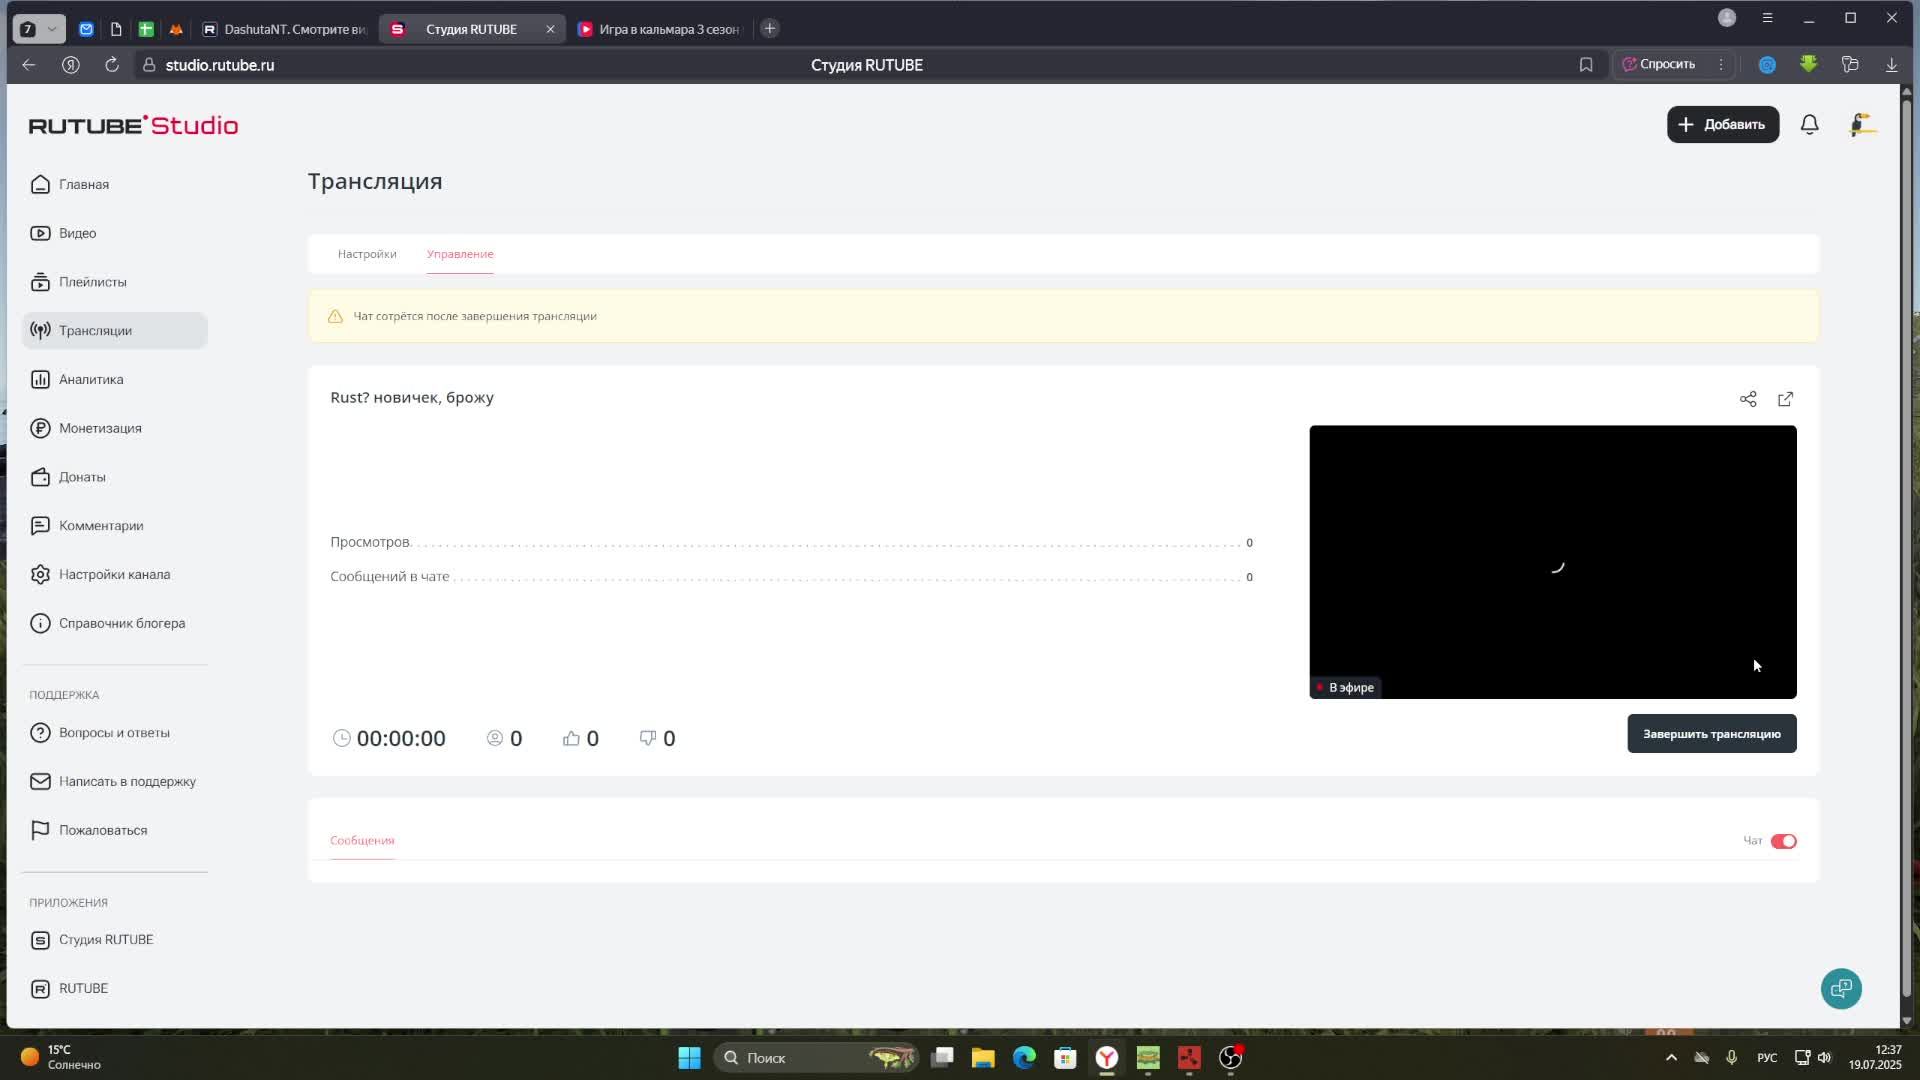Expand the tab group dropdown arrow
1920x1080 pixels.
point(52,29)
